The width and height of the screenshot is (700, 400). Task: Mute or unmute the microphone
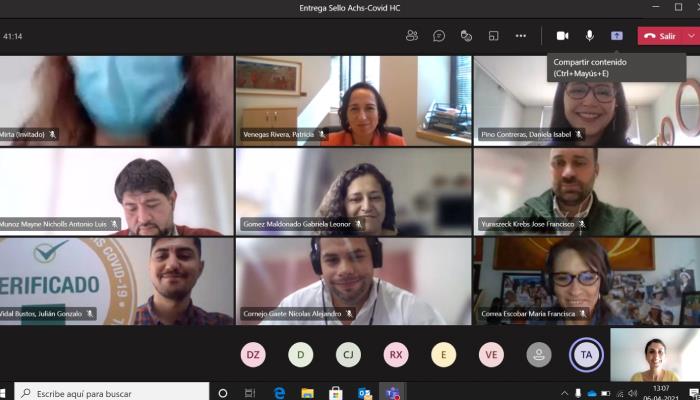point(589,36)
